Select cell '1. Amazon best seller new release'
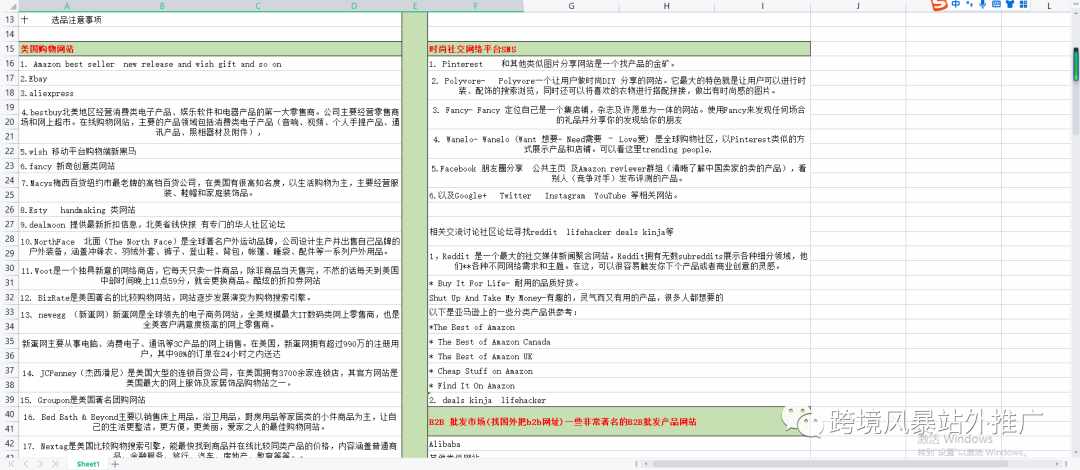This screenshot has height=470, width=1080. click(210, 64)
